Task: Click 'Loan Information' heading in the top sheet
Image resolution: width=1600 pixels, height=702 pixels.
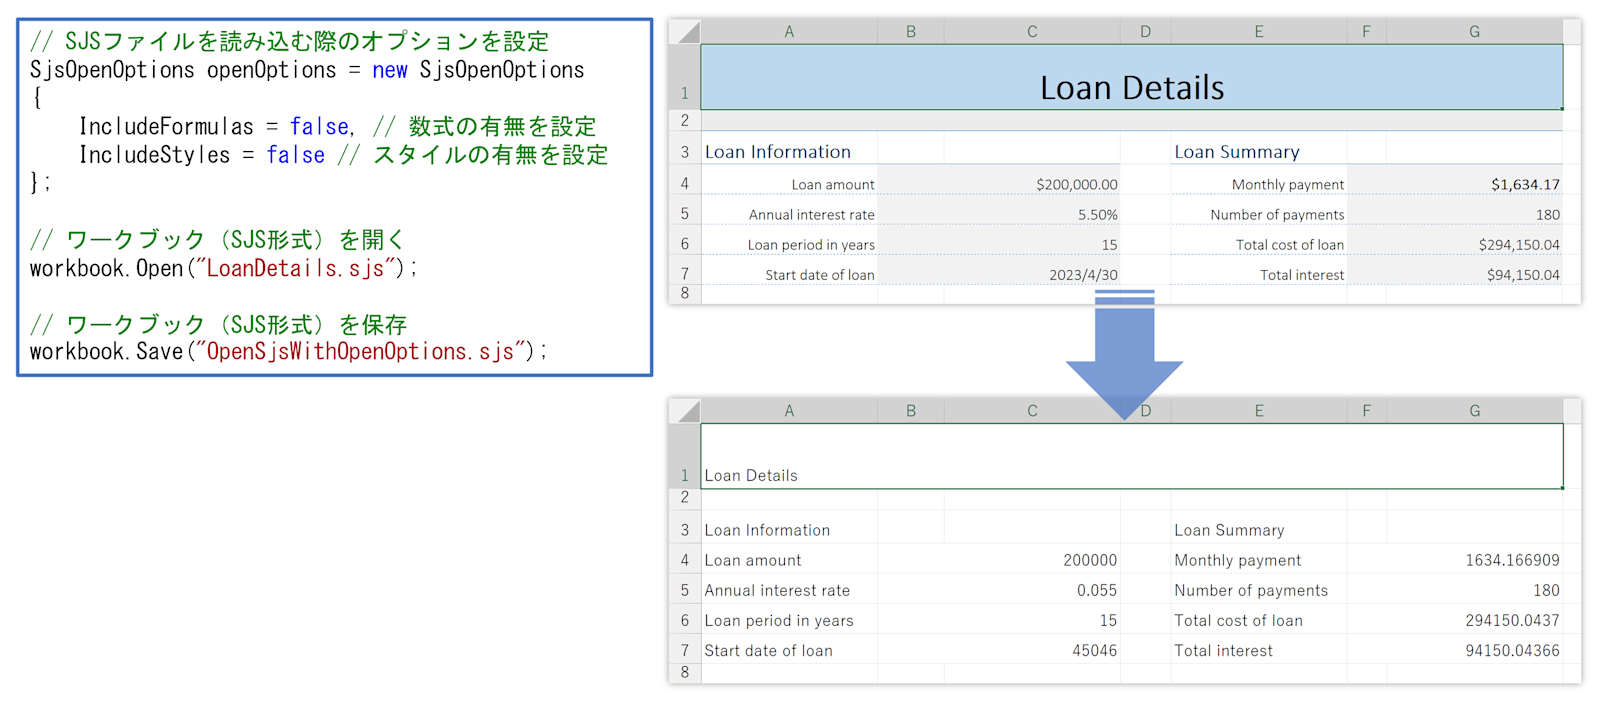Action: coord(778,152)
